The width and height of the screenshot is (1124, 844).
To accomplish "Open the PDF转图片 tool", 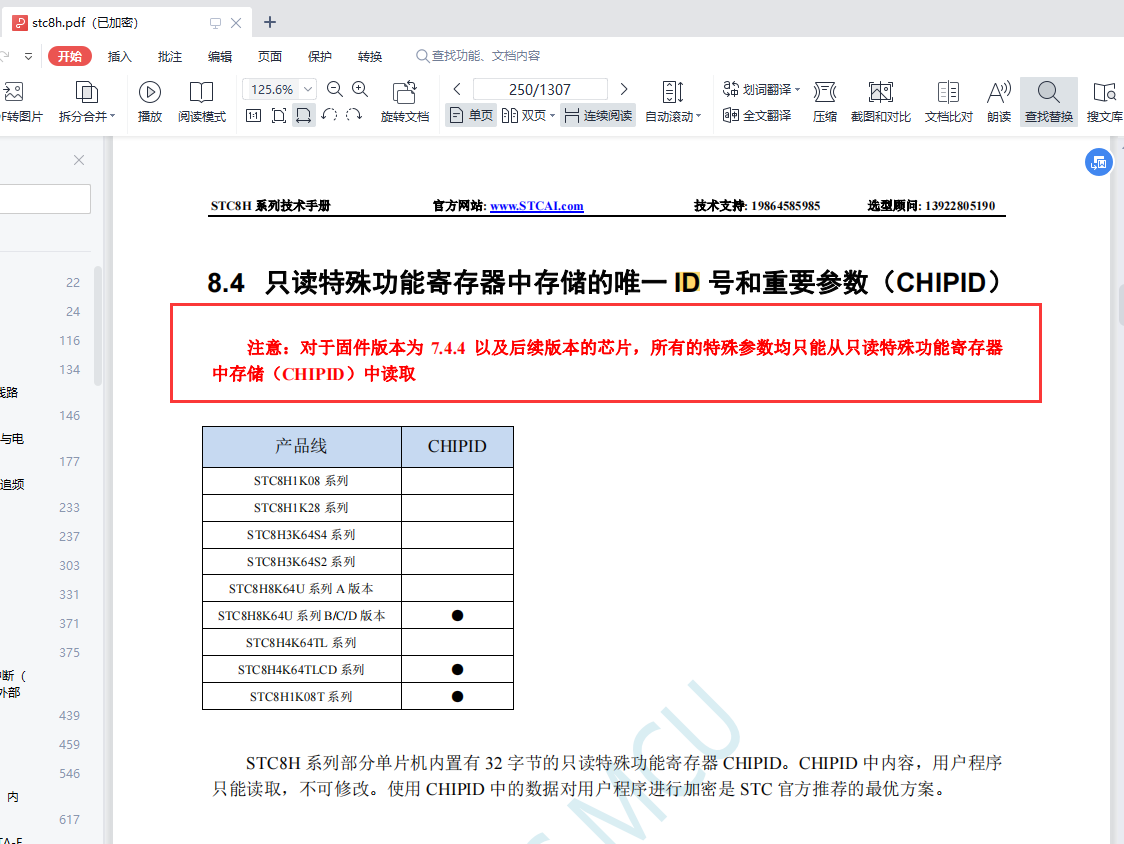I will coord(20,101).
